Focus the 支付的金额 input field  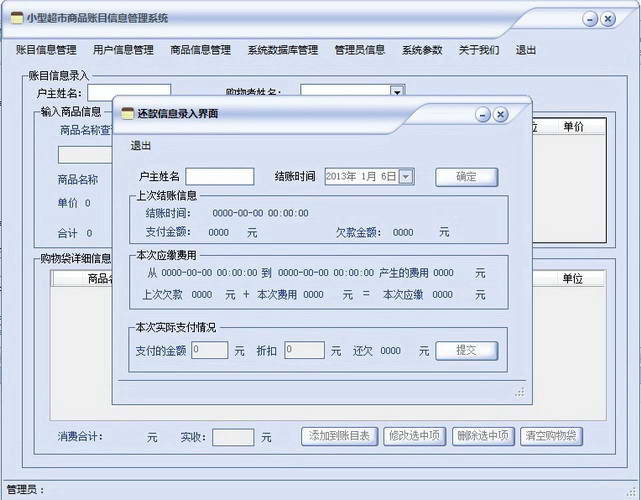[210, 350]
